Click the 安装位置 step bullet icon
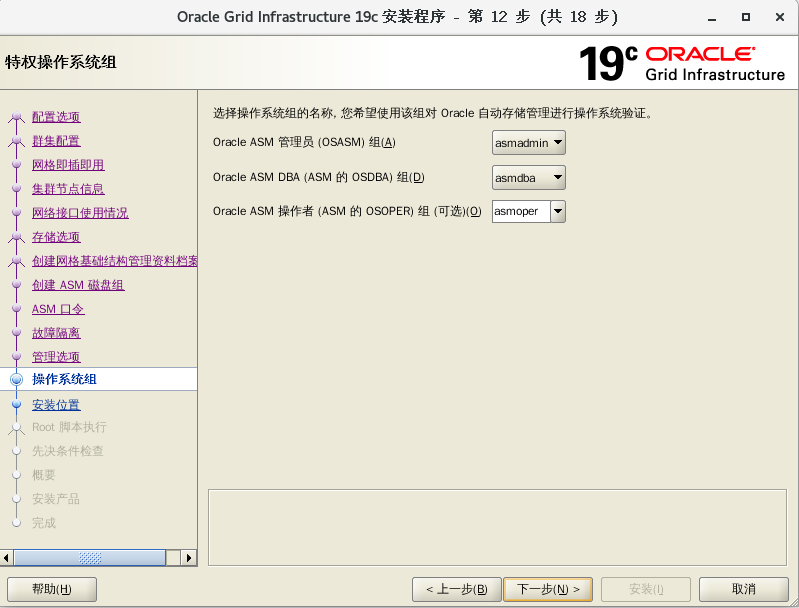The width and height of the screenshot is (799, 608). pyautogui.click(x=16, y=404)
